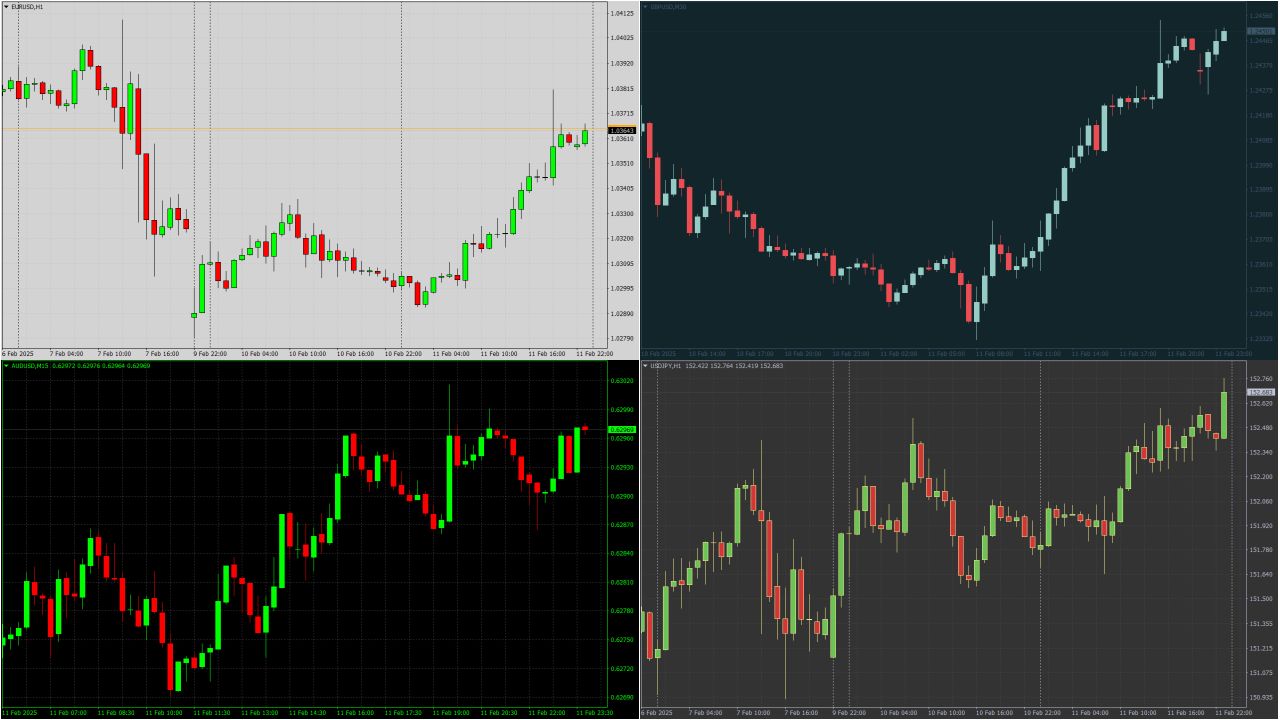The width and height of the screenshot is (1280, 720).
Task: Click the EURUSD,H1 chart title label
Action: click(25, 7)
